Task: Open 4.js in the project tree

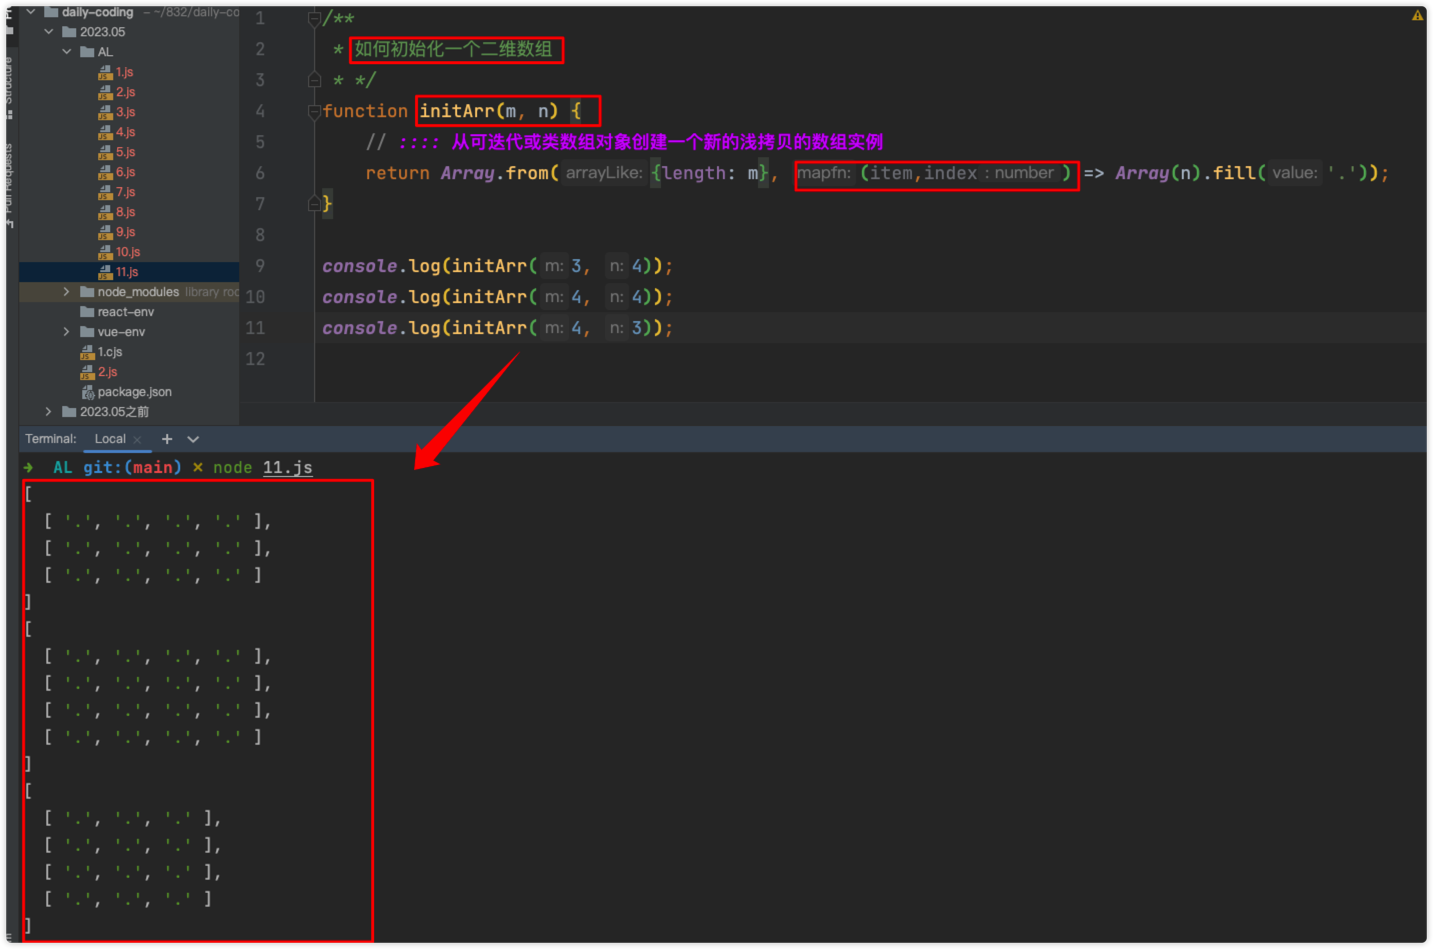Action: click(125, 132)
